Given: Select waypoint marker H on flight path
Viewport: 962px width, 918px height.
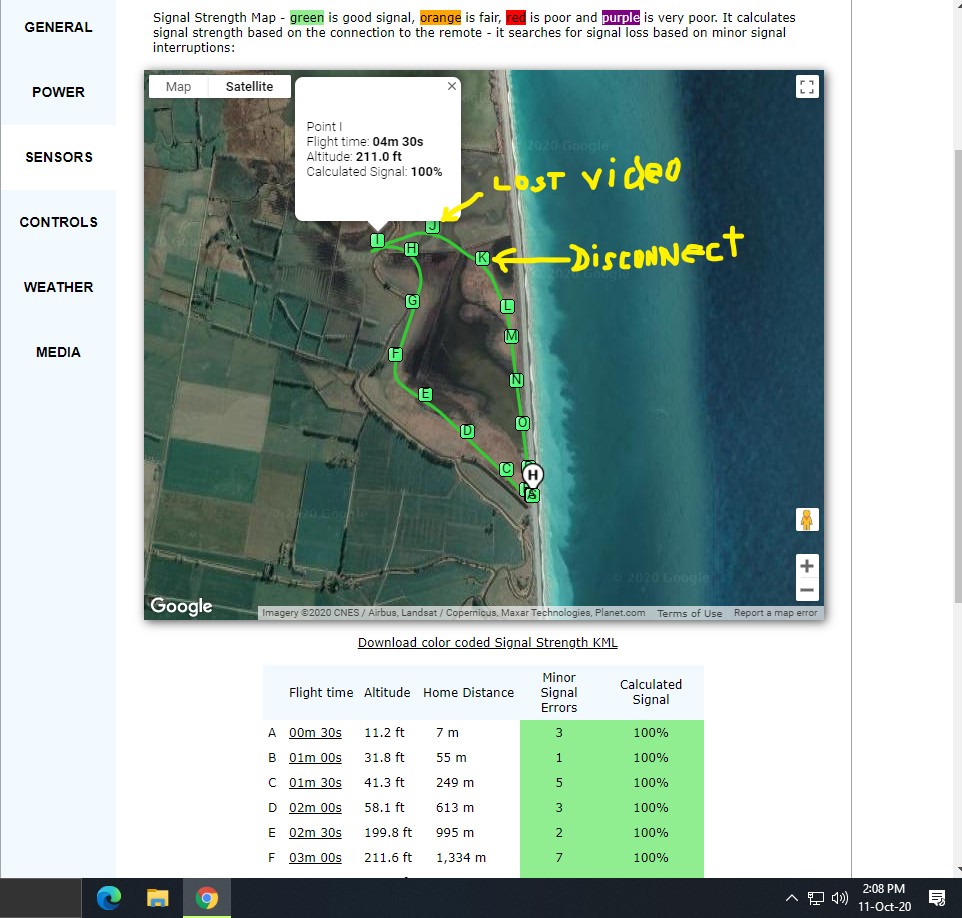Looking at the screenshot, I should click(x=411, y=249).
